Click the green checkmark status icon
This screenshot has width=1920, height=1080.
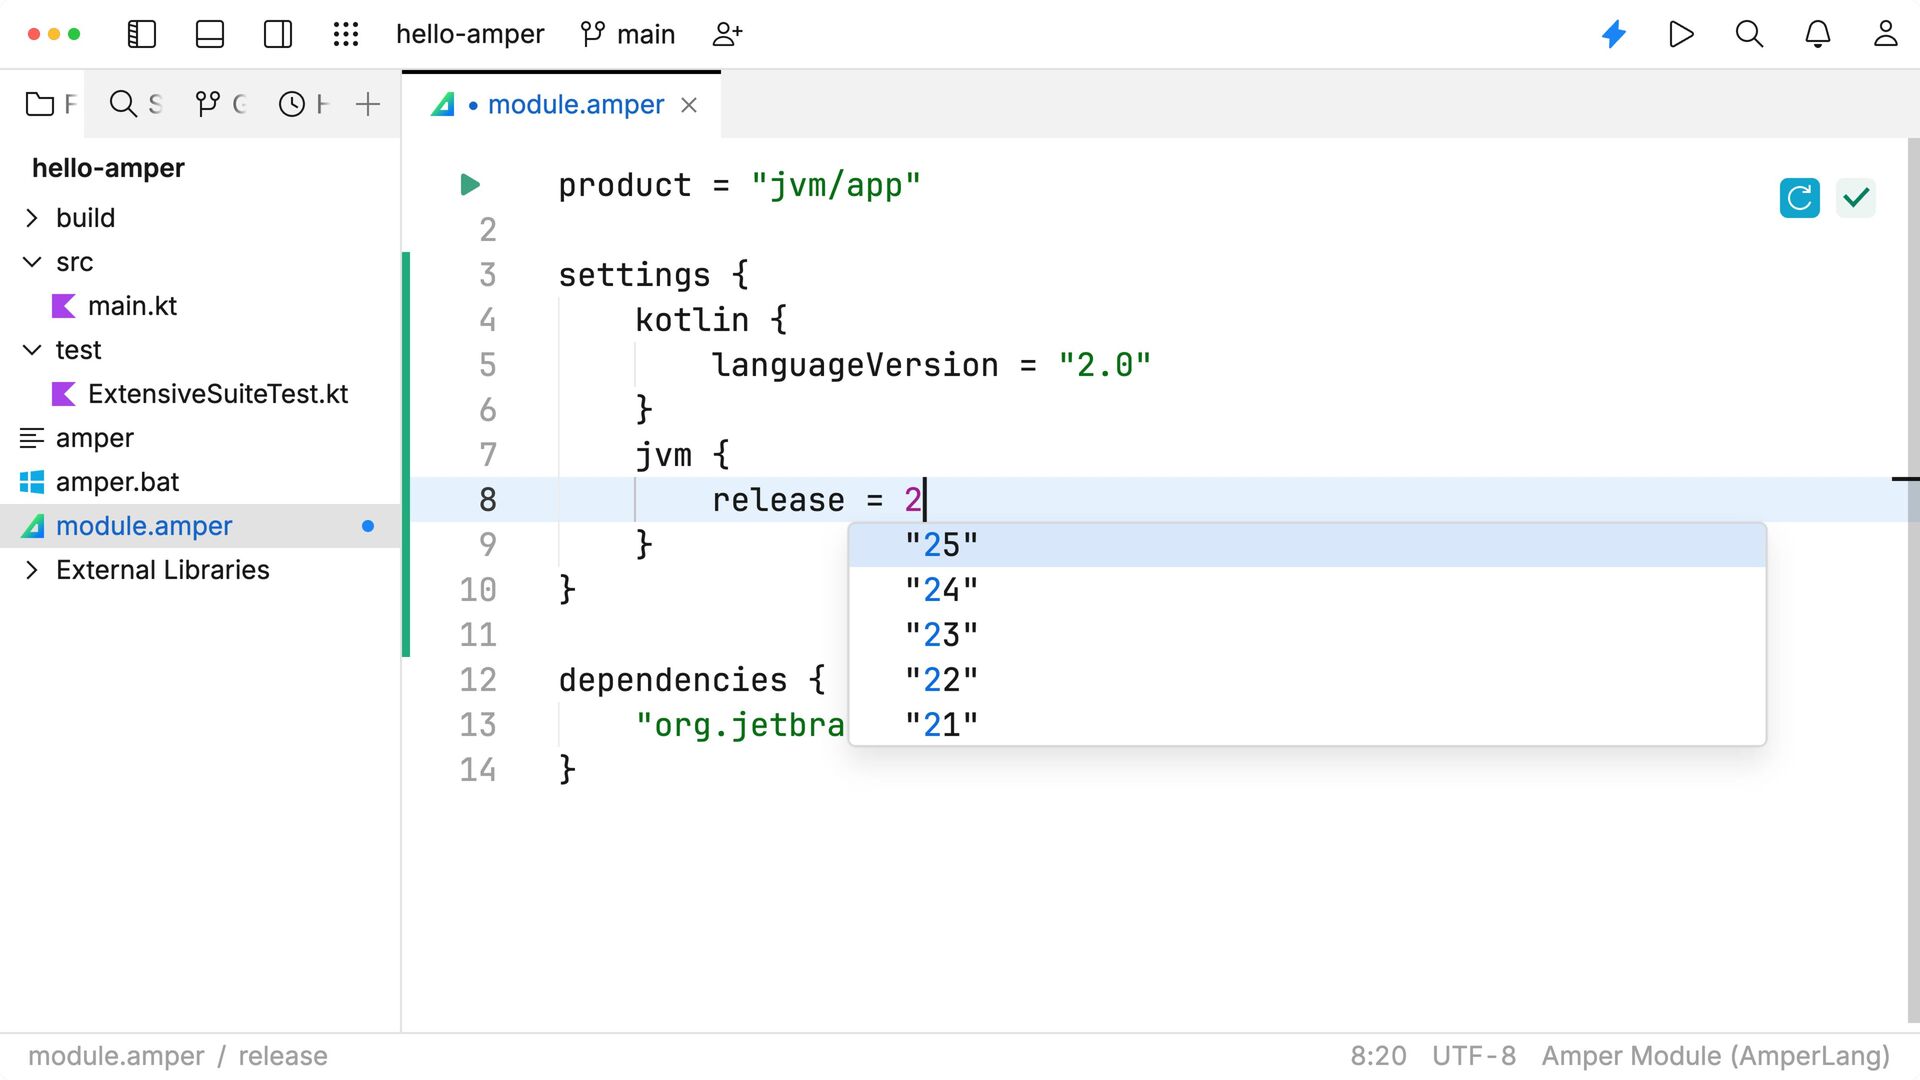[1856, 198]
